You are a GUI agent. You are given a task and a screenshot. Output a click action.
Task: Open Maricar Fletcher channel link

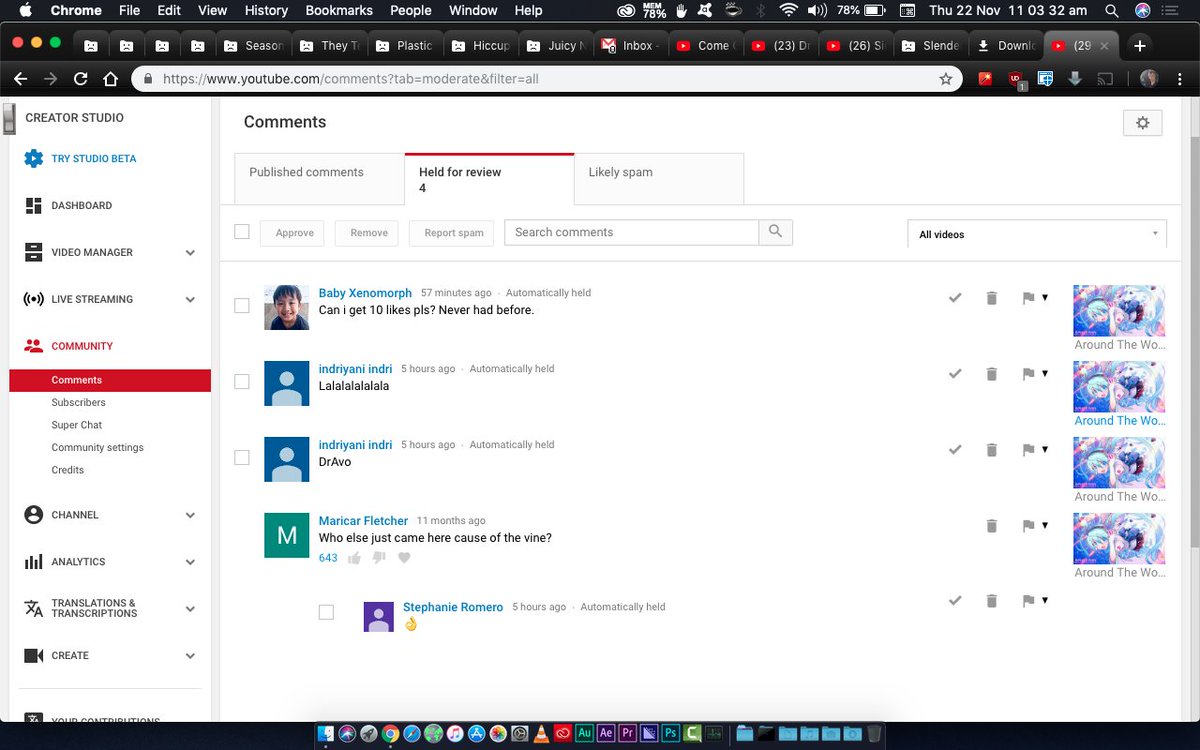point(363,521)
